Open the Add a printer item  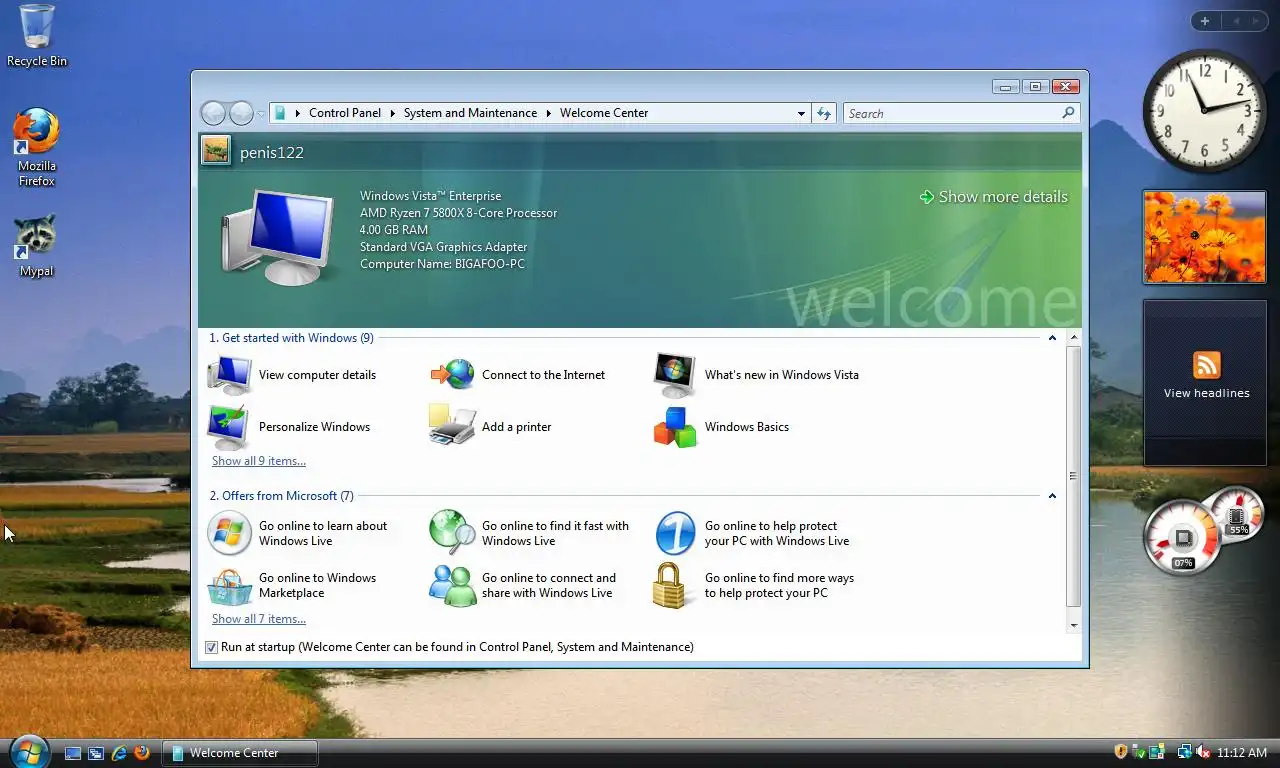491,427
